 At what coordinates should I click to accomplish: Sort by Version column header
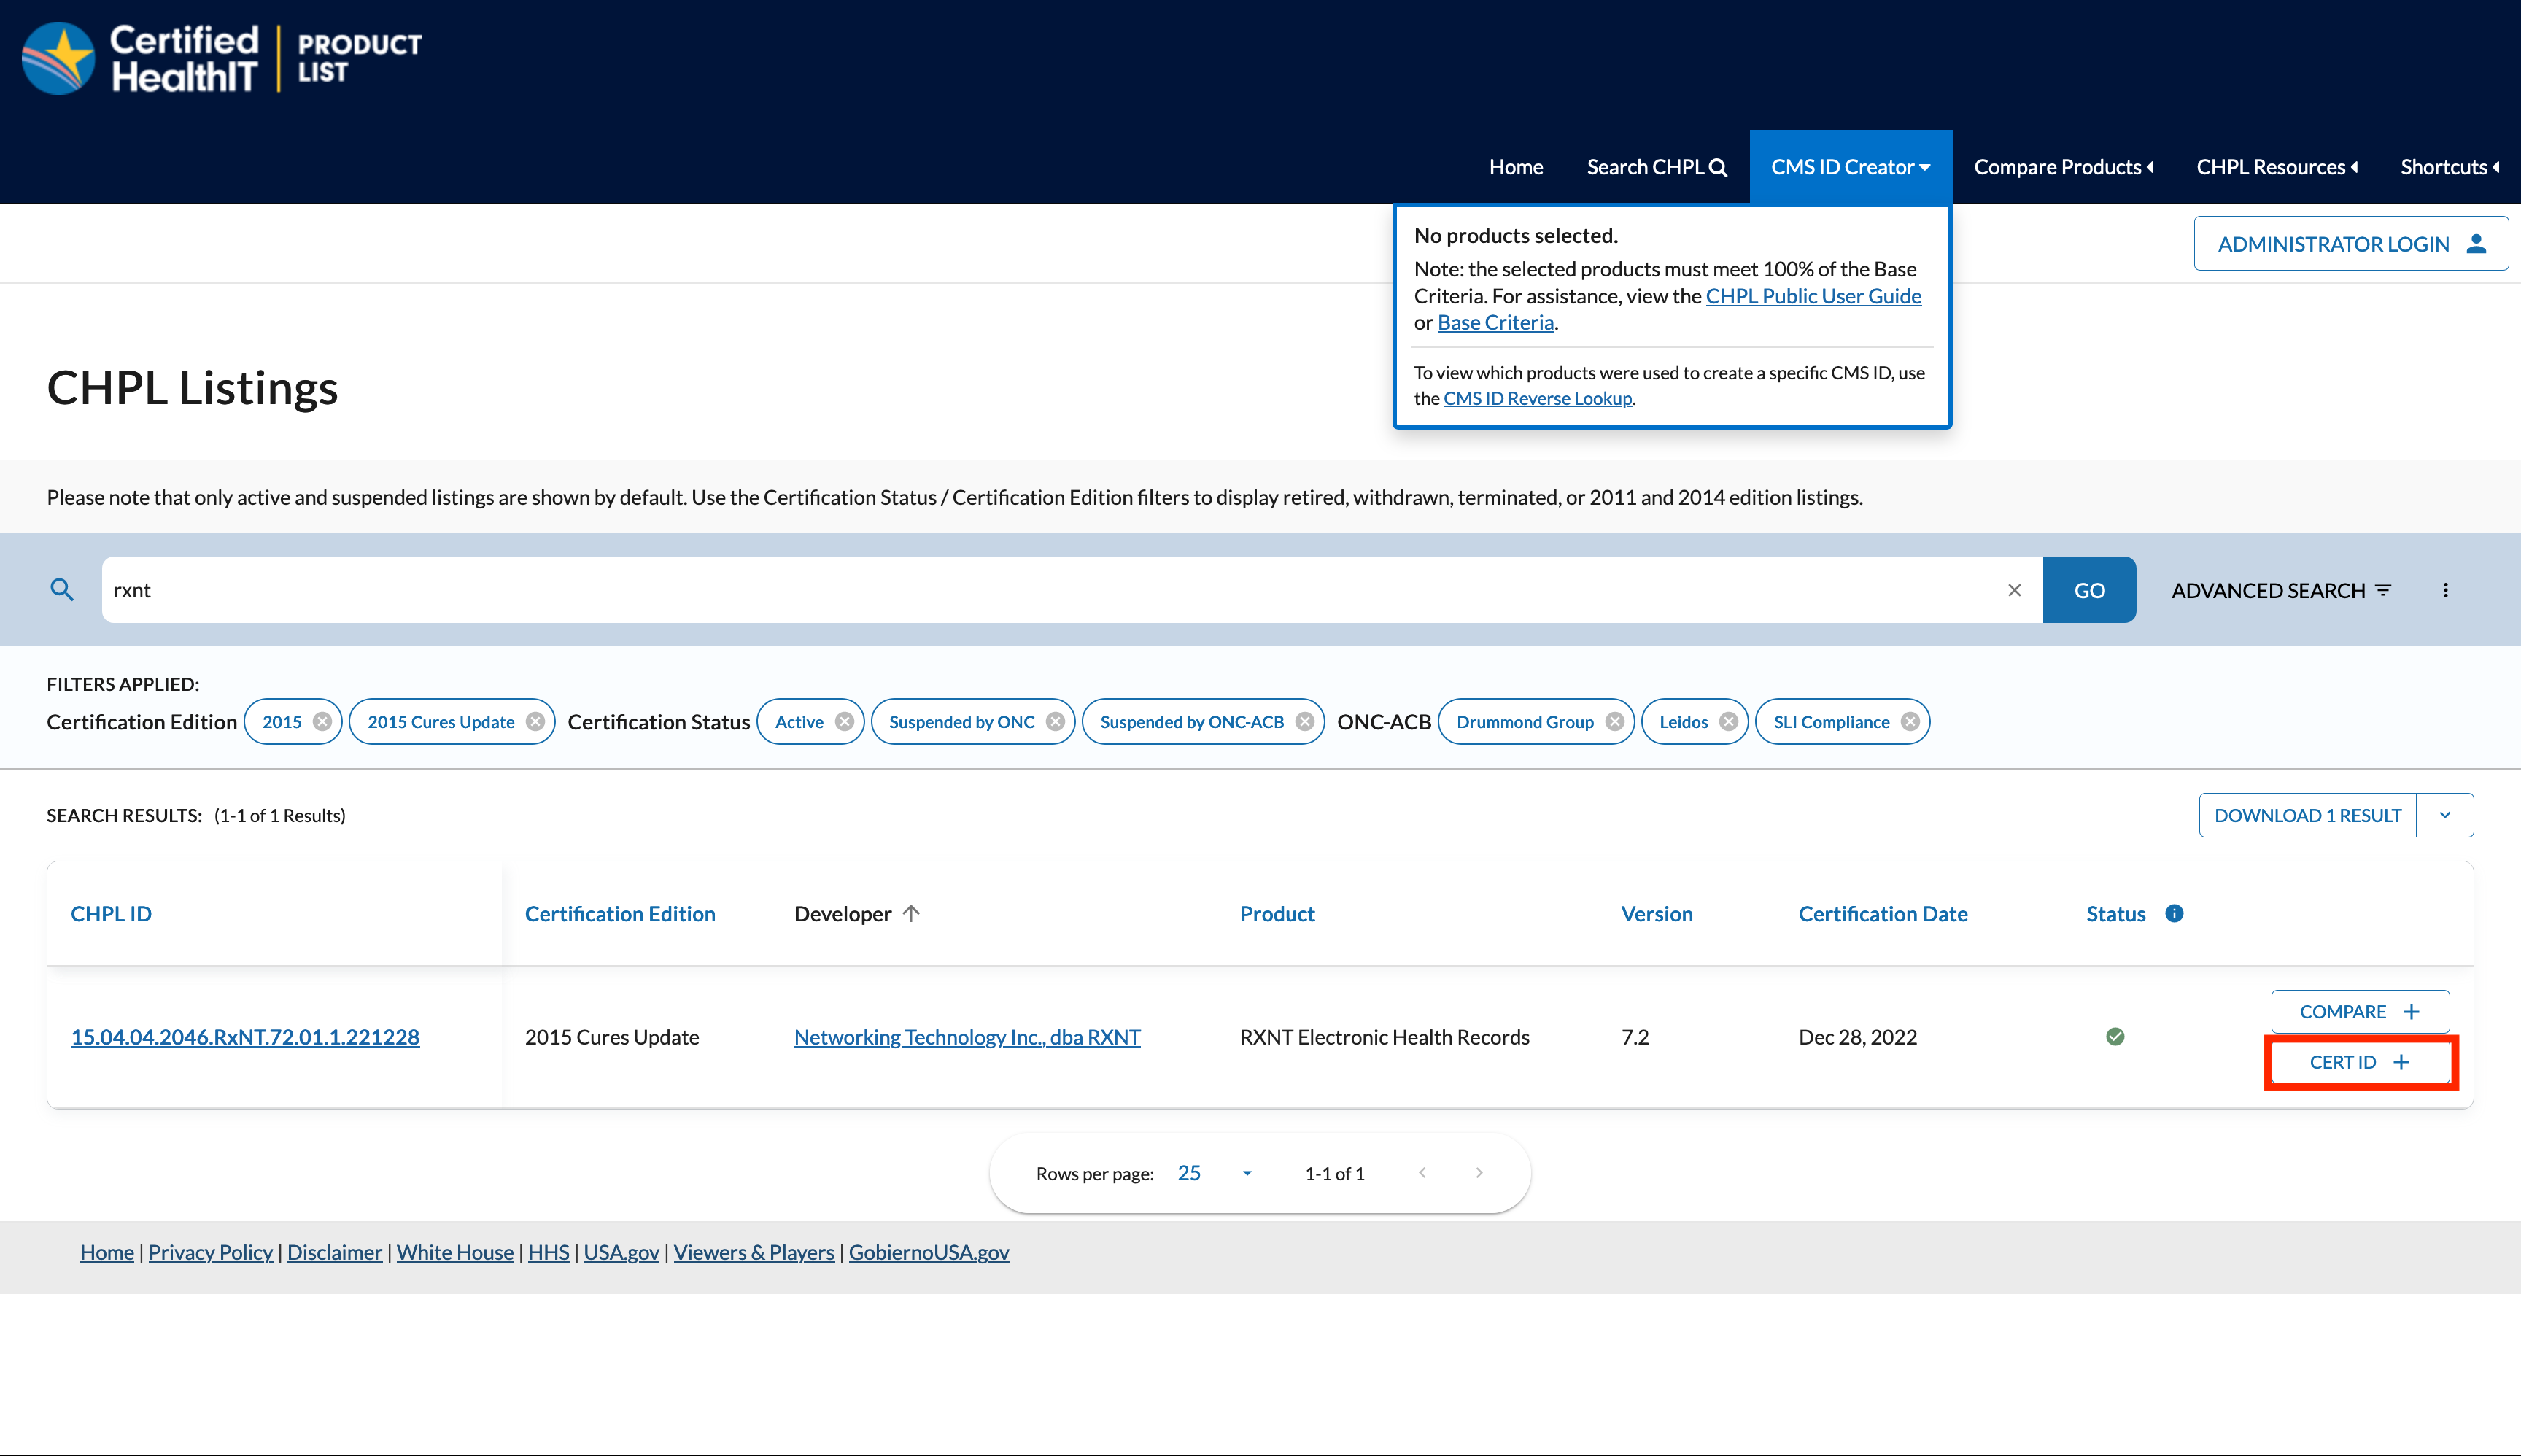[1656, 913]
